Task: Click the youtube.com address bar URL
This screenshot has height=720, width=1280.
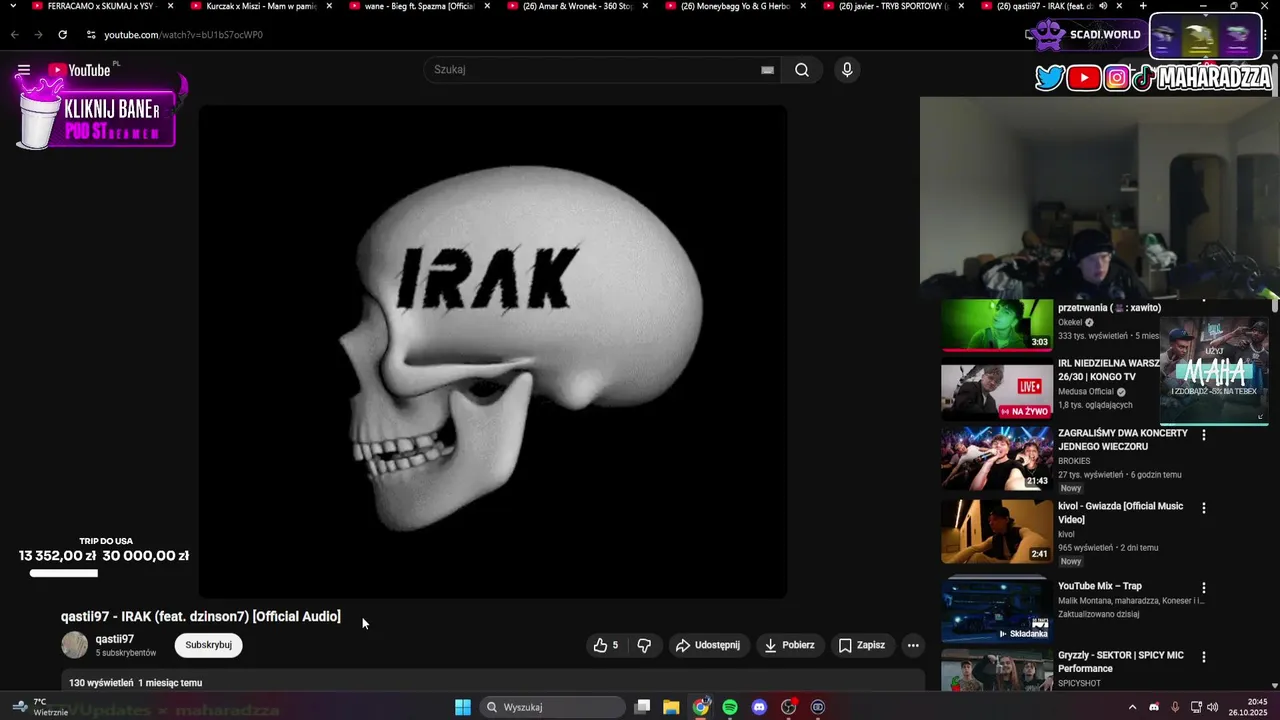Action: click(183, 35)
